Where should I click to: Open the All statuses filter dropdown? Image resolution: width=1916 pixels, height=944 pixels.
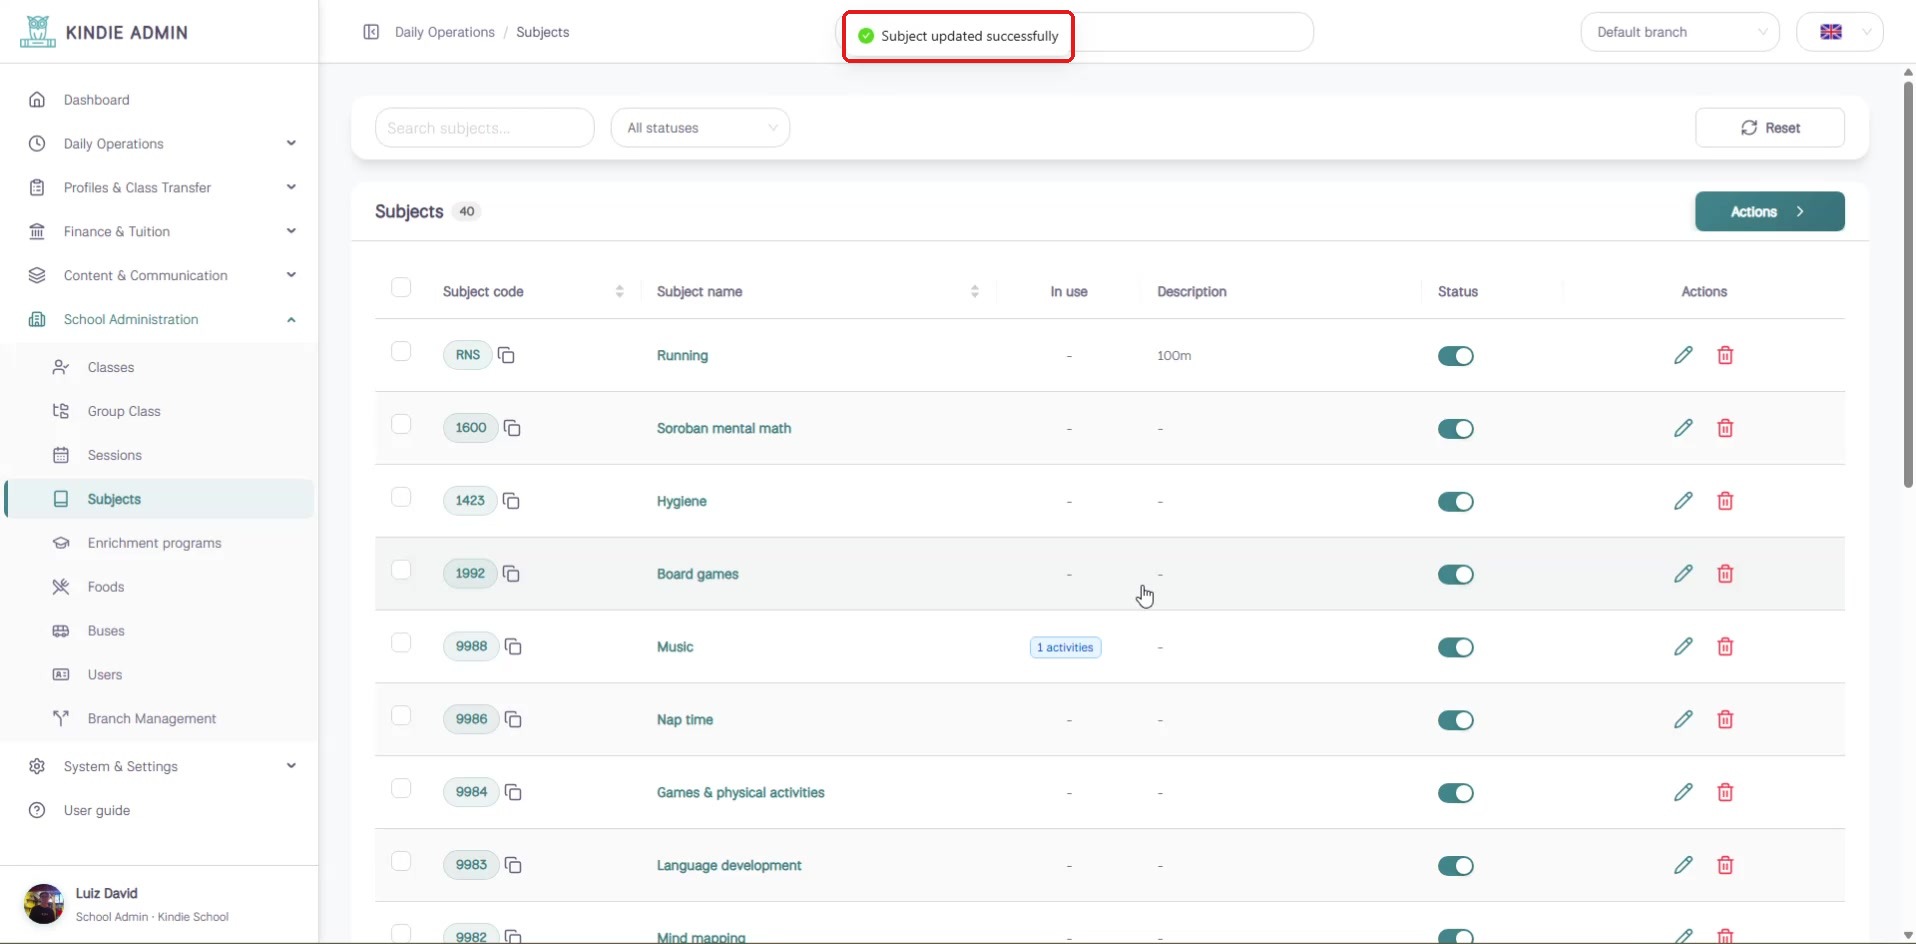(x=700, y=128)
